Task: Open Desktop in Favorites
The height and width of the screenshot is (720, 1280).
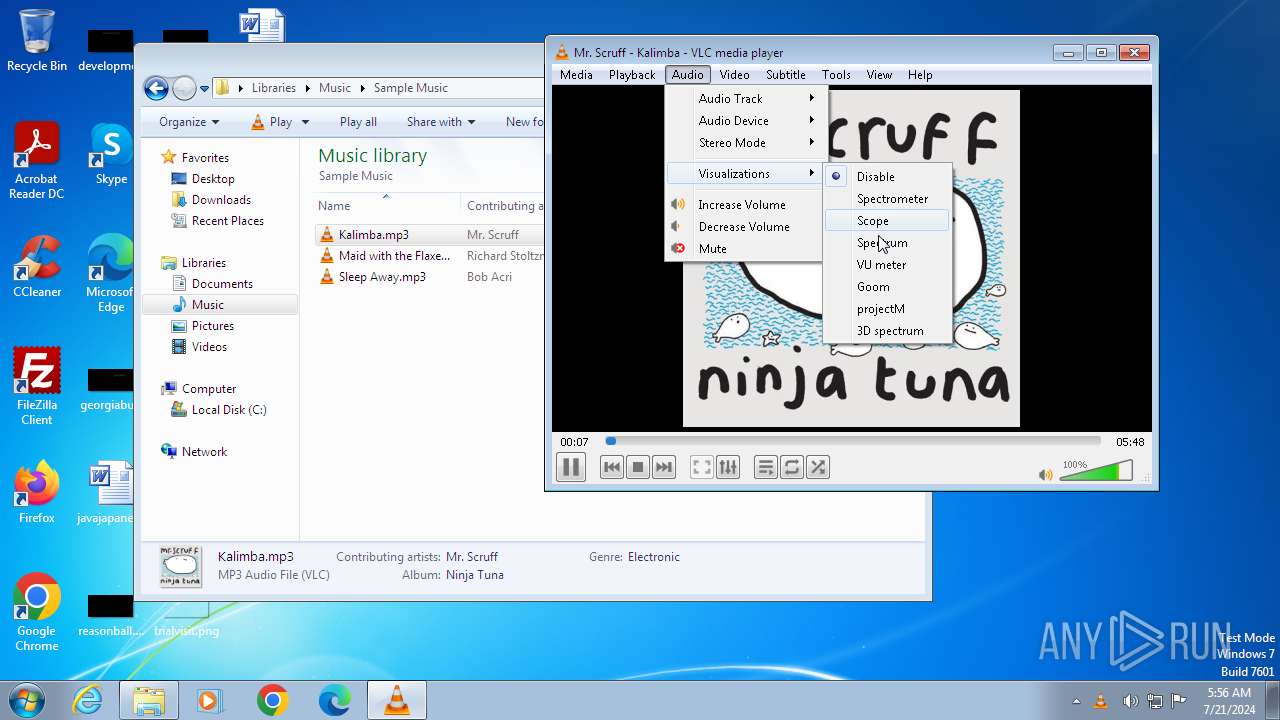Action: [213, 179]
